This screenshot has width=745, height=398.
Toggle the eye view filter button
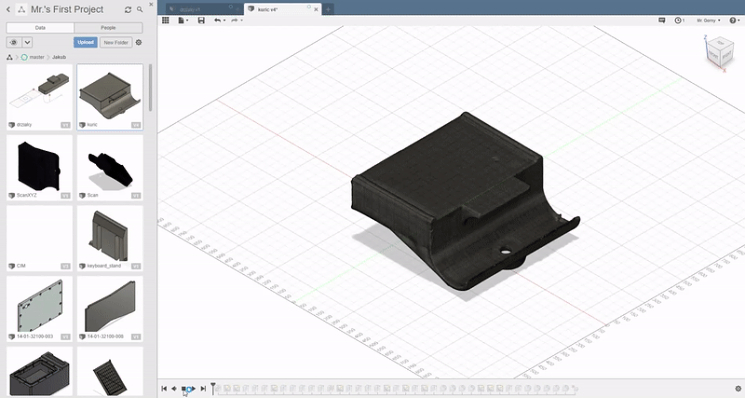pyautogui.click(x=13, y=42)
